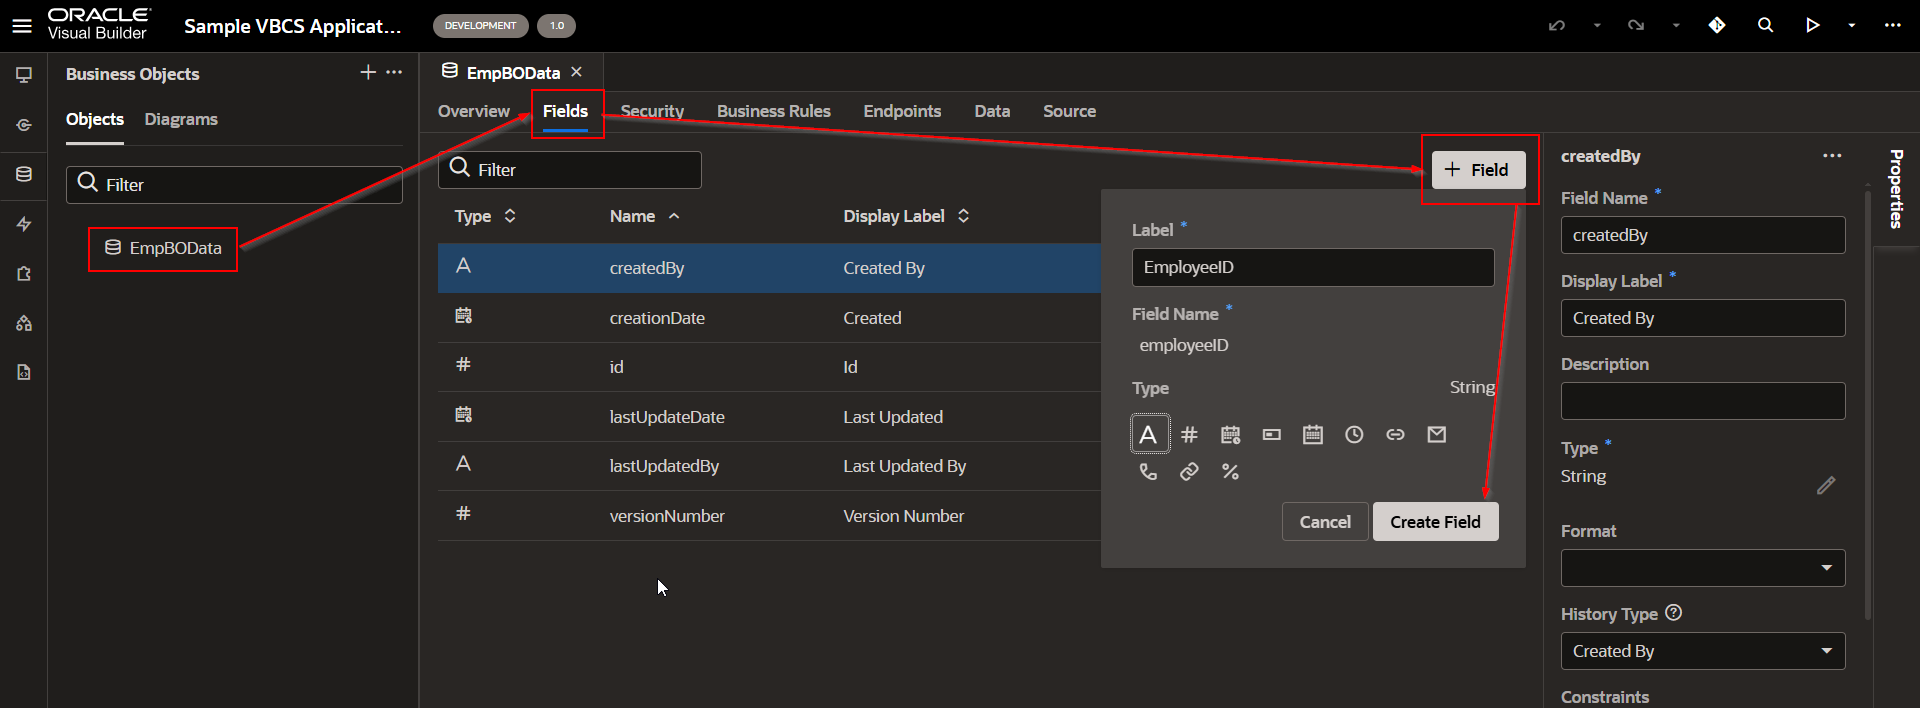Click the 1.0 version badge
The height and width of the screenshot is (708, 1920).
click(x=557, y=26)
